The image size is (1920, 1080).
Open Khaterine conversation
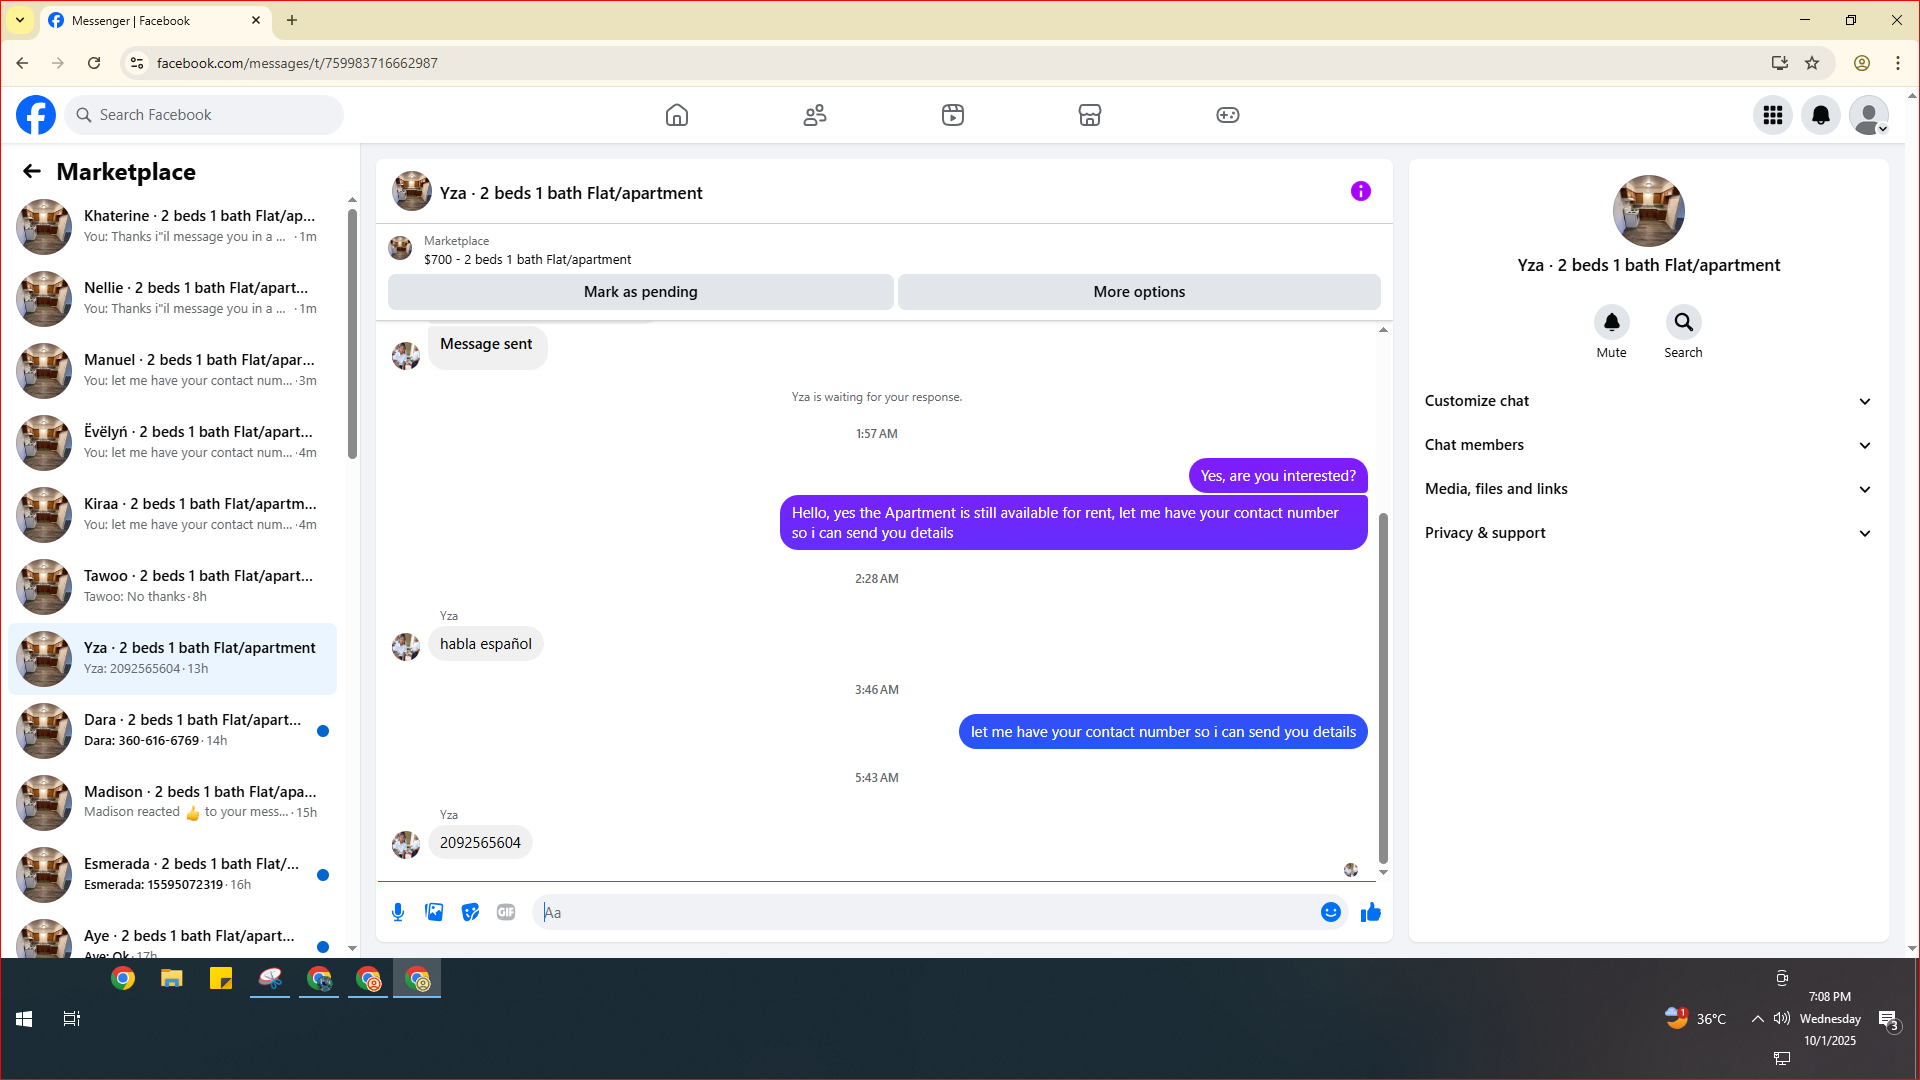click(x=172, y=226)
